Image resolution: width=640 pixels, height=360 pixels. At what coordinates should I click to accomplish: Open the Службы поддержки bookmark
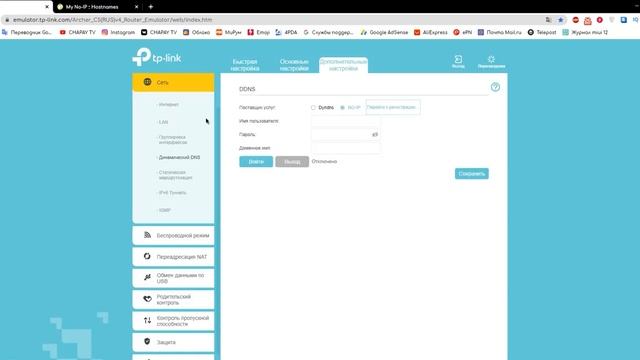click(x=329, y=32)
